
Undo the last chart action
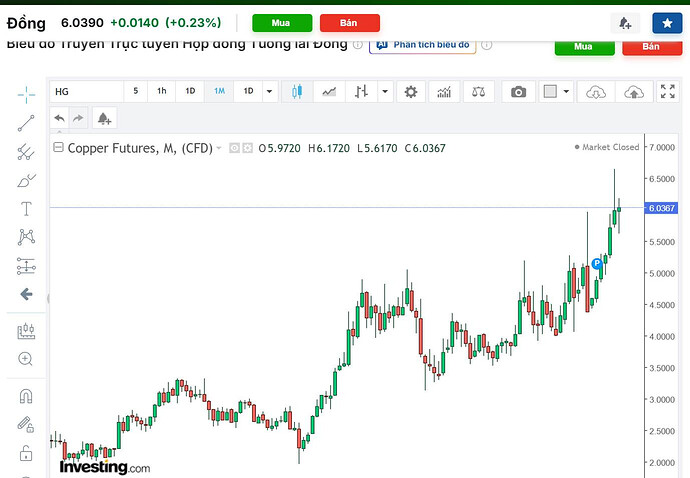click(x=59, y=118)
